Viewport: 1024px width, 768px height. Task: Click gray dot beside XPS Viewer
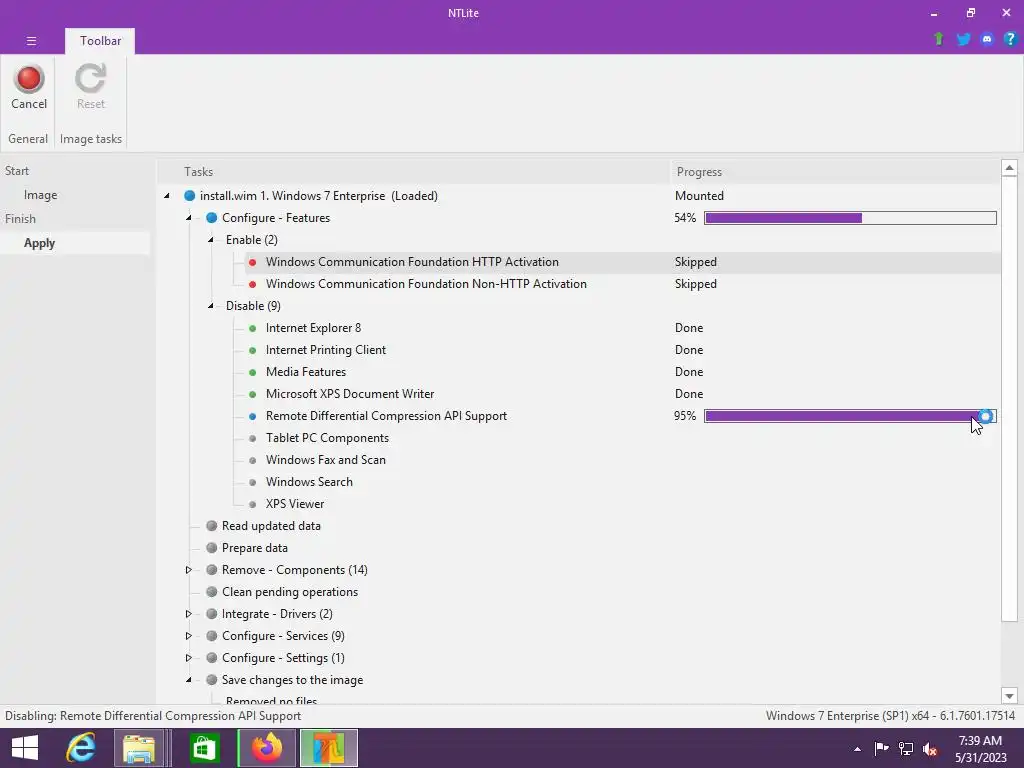(253, 504)
